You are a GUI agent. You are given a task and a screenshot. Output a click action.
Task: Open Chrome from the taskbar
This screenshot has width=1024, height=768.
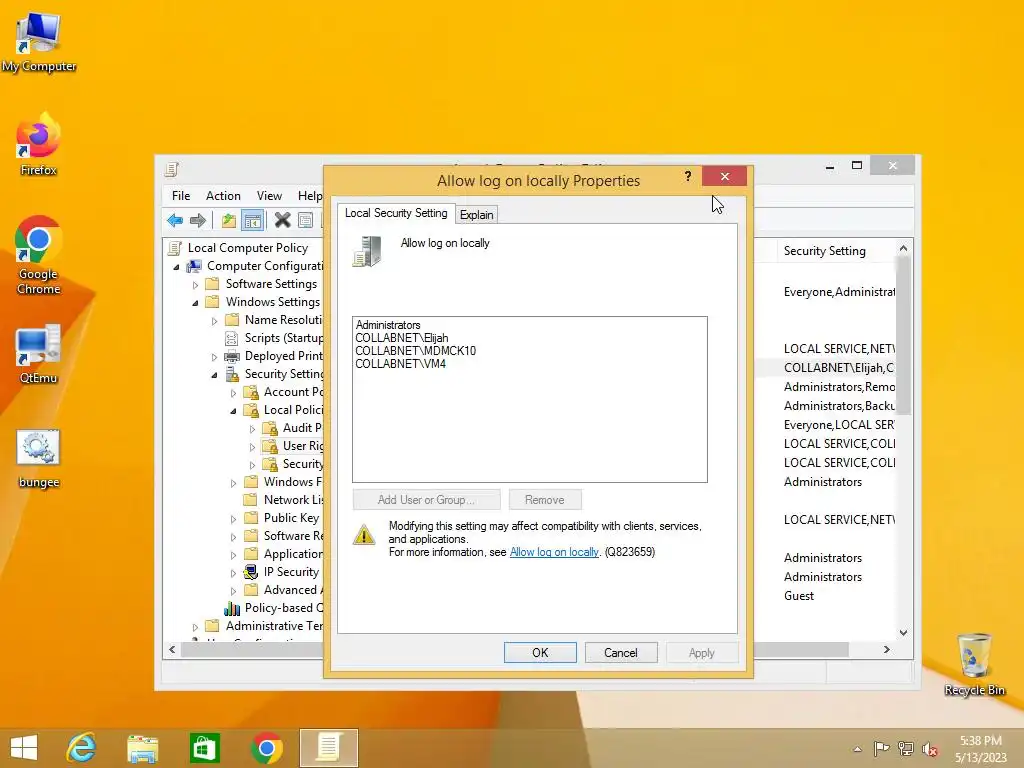click(266, 748)
